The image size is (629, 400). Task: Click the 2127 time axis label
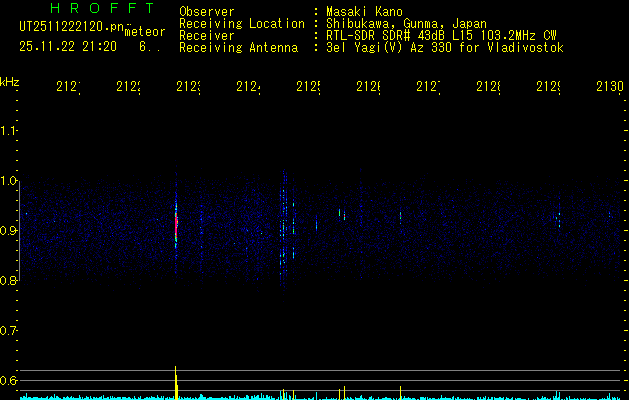(x=428, y=87)
